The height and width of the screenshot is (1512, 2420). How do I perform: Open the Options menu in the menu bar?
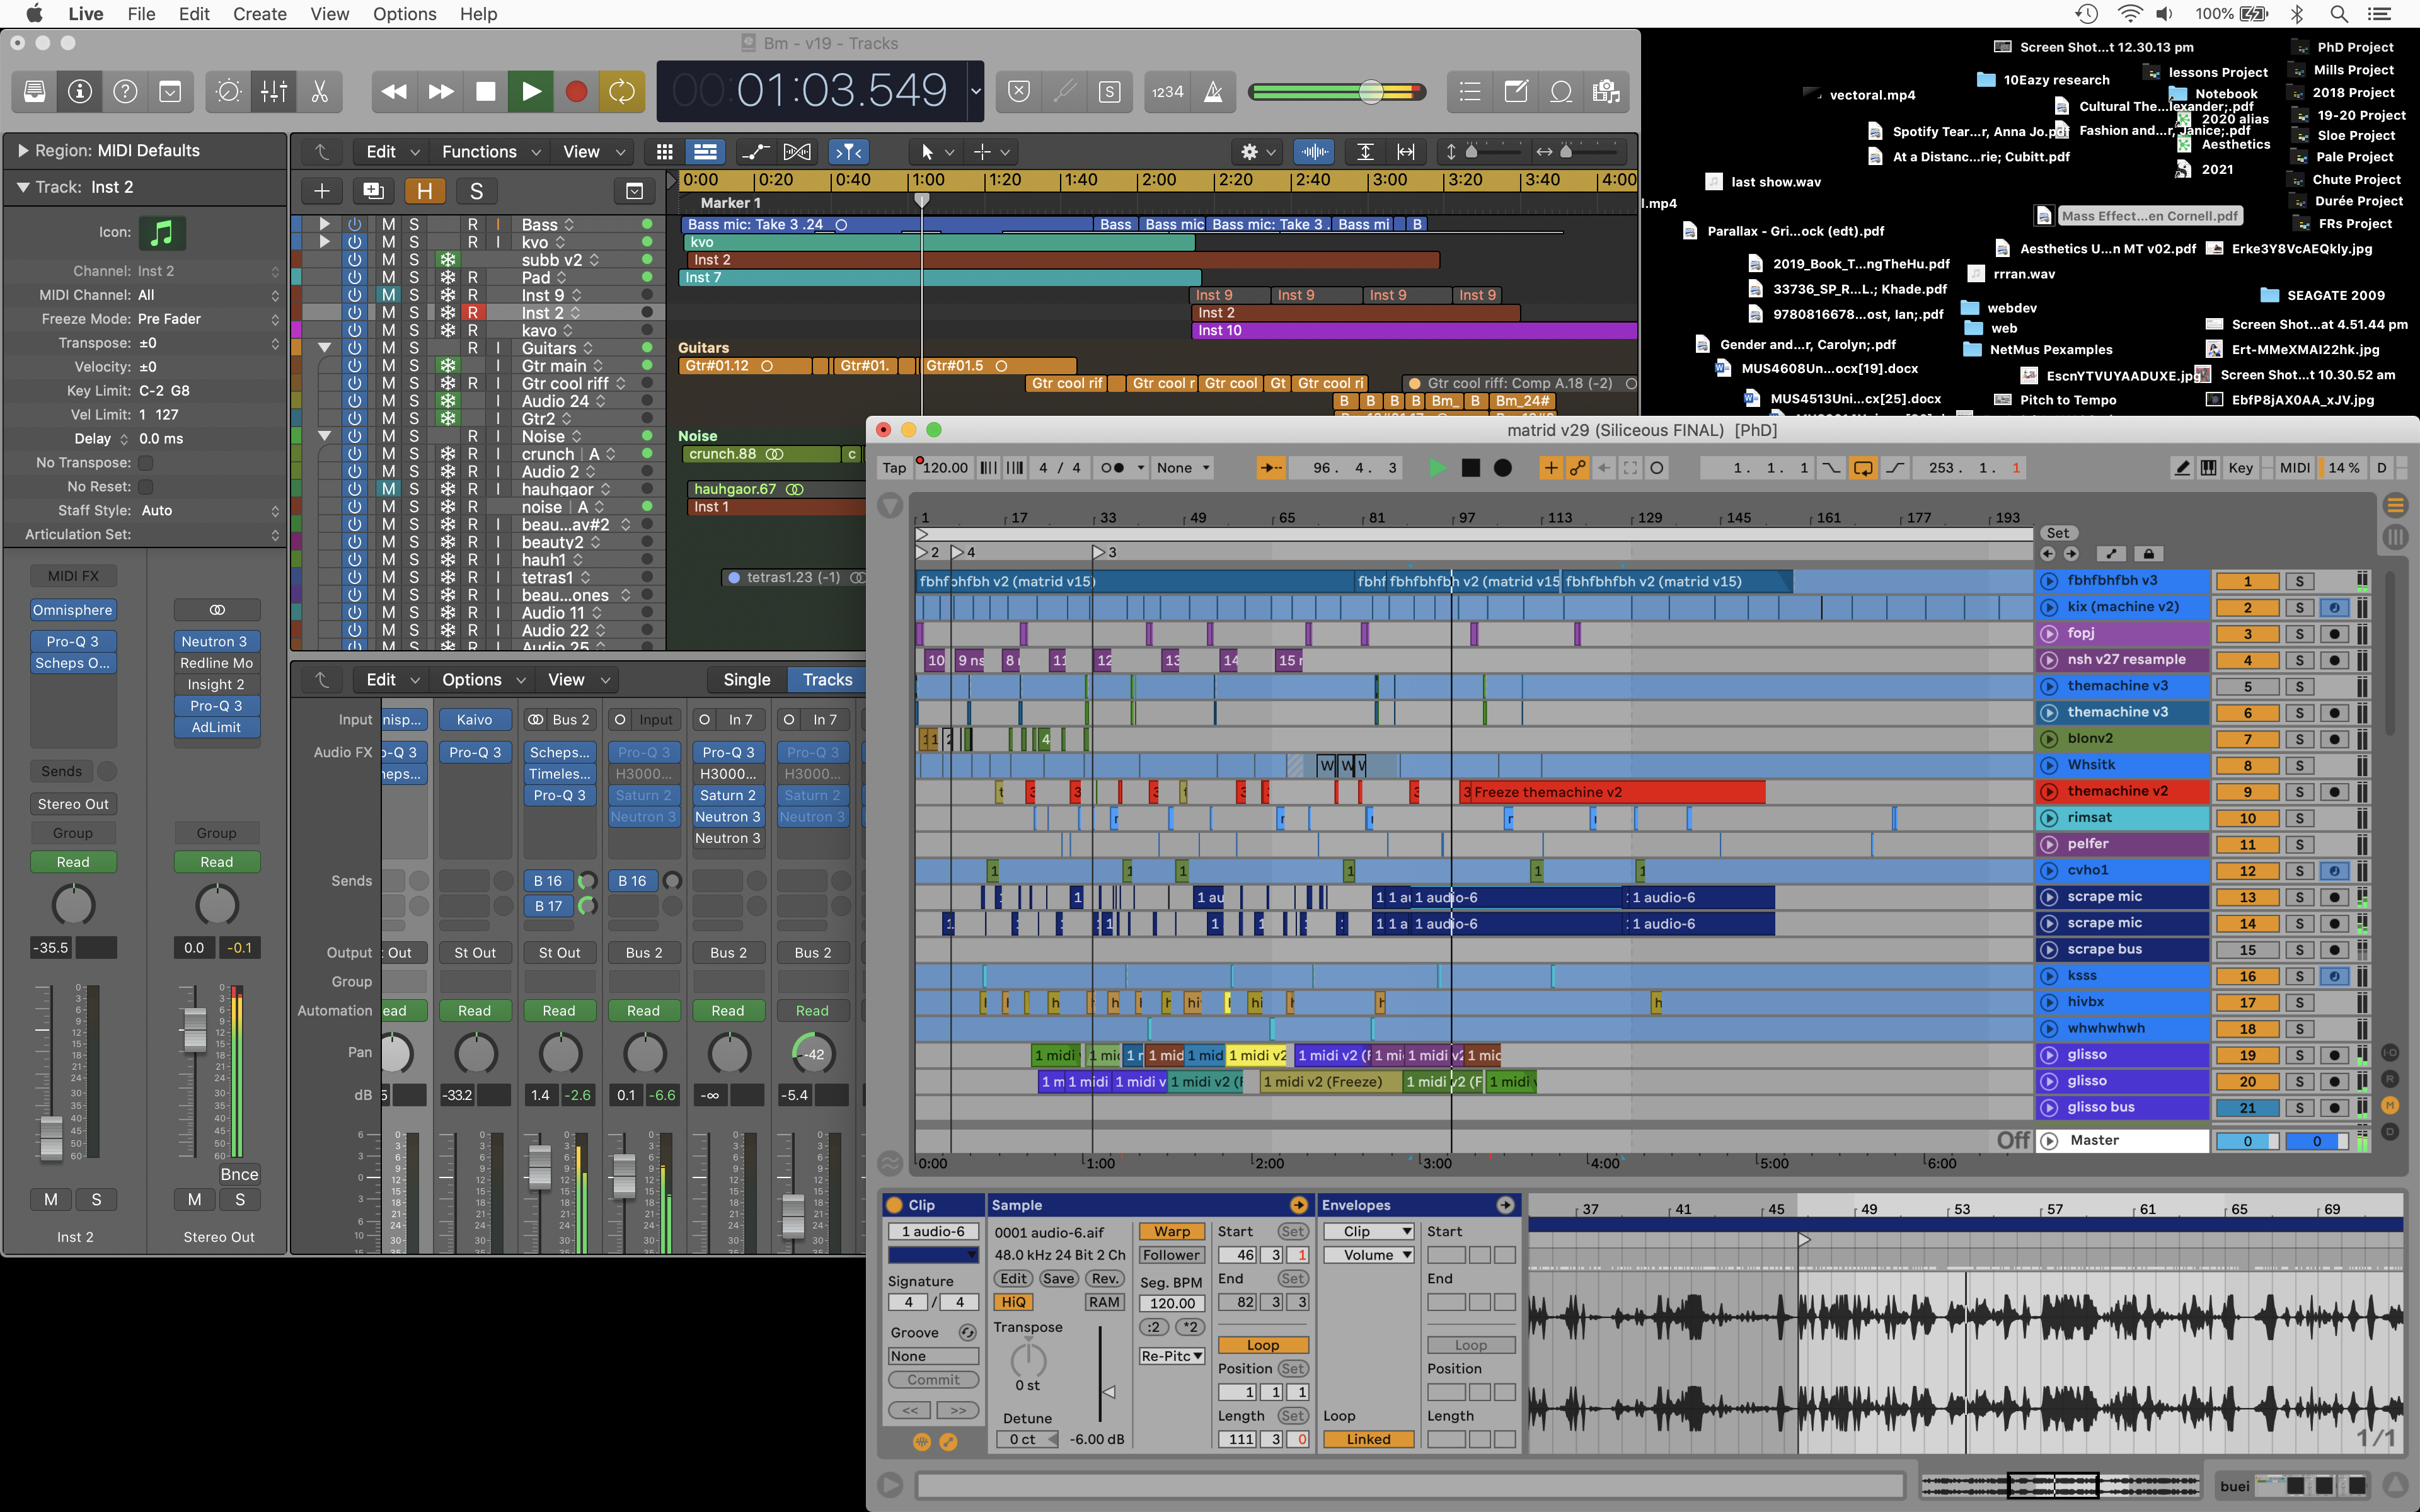404,13
